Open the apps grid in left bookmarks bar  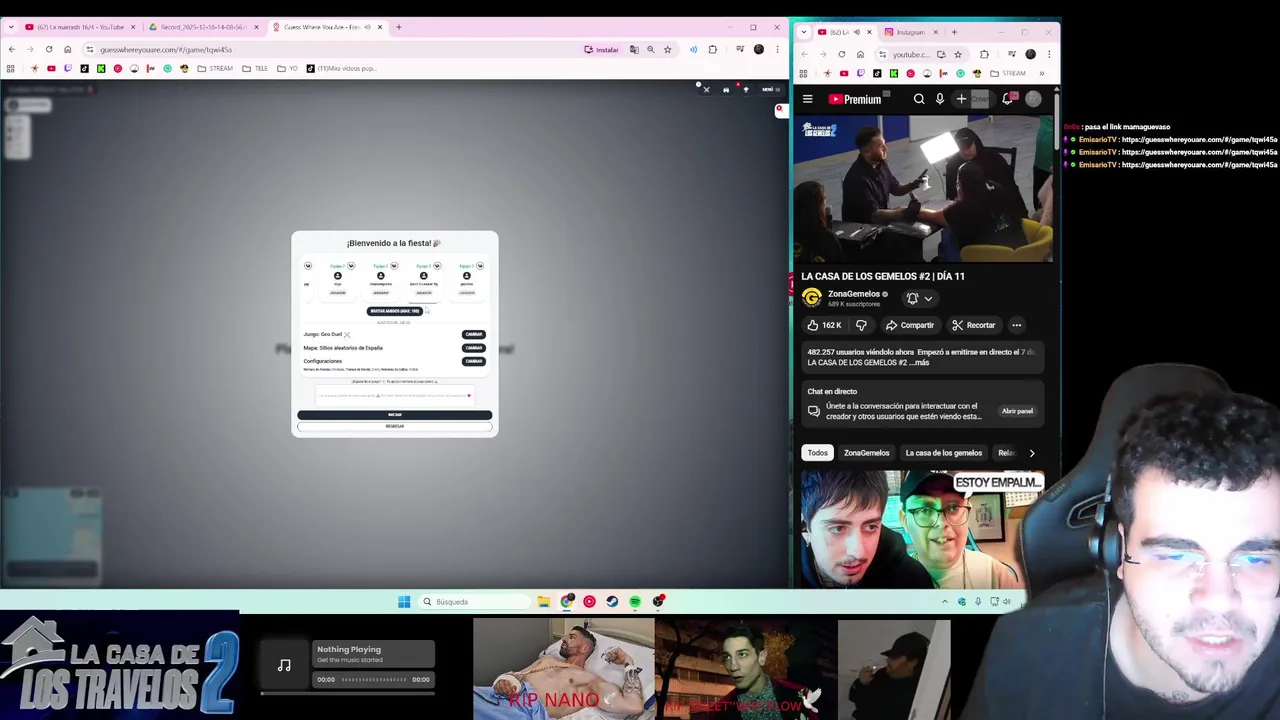[x=11, y=69]
